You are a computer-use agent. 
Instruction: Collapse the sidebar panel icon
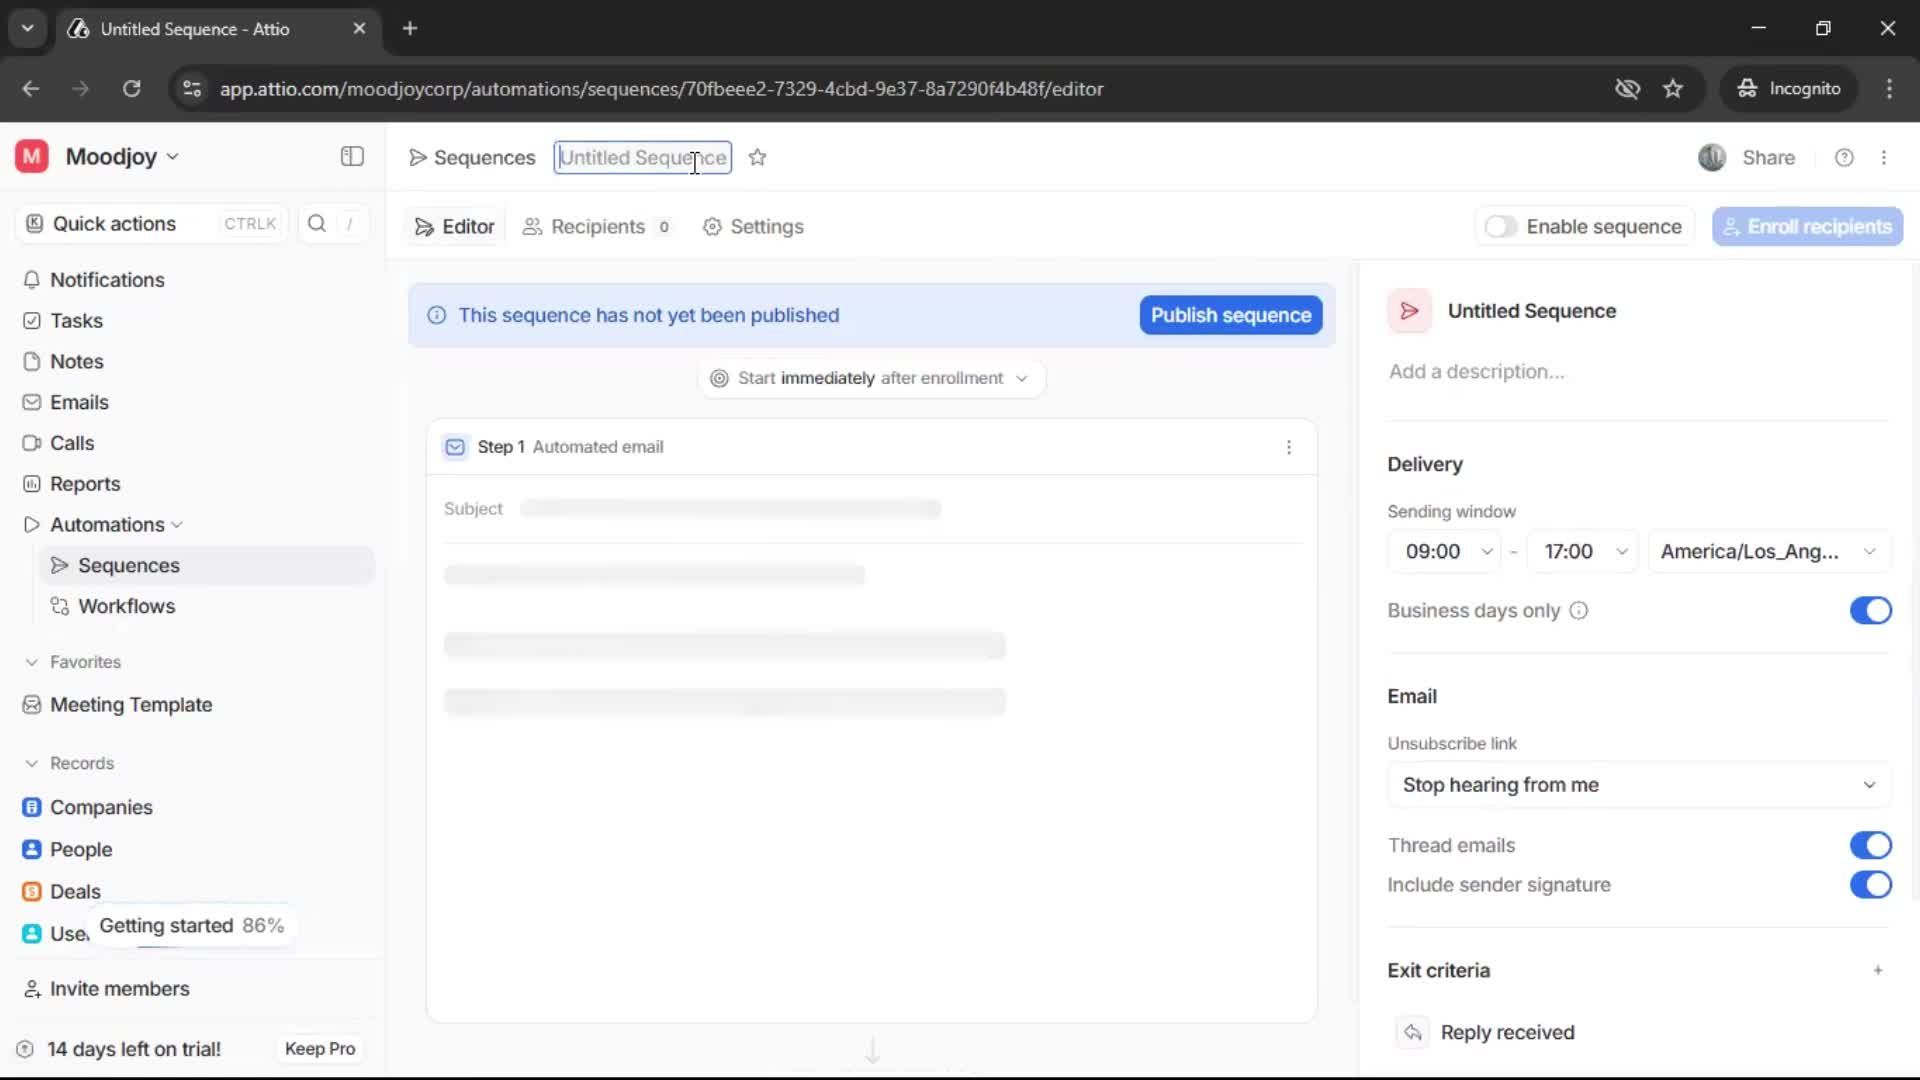pyautogui.click(x=352, y=157)
